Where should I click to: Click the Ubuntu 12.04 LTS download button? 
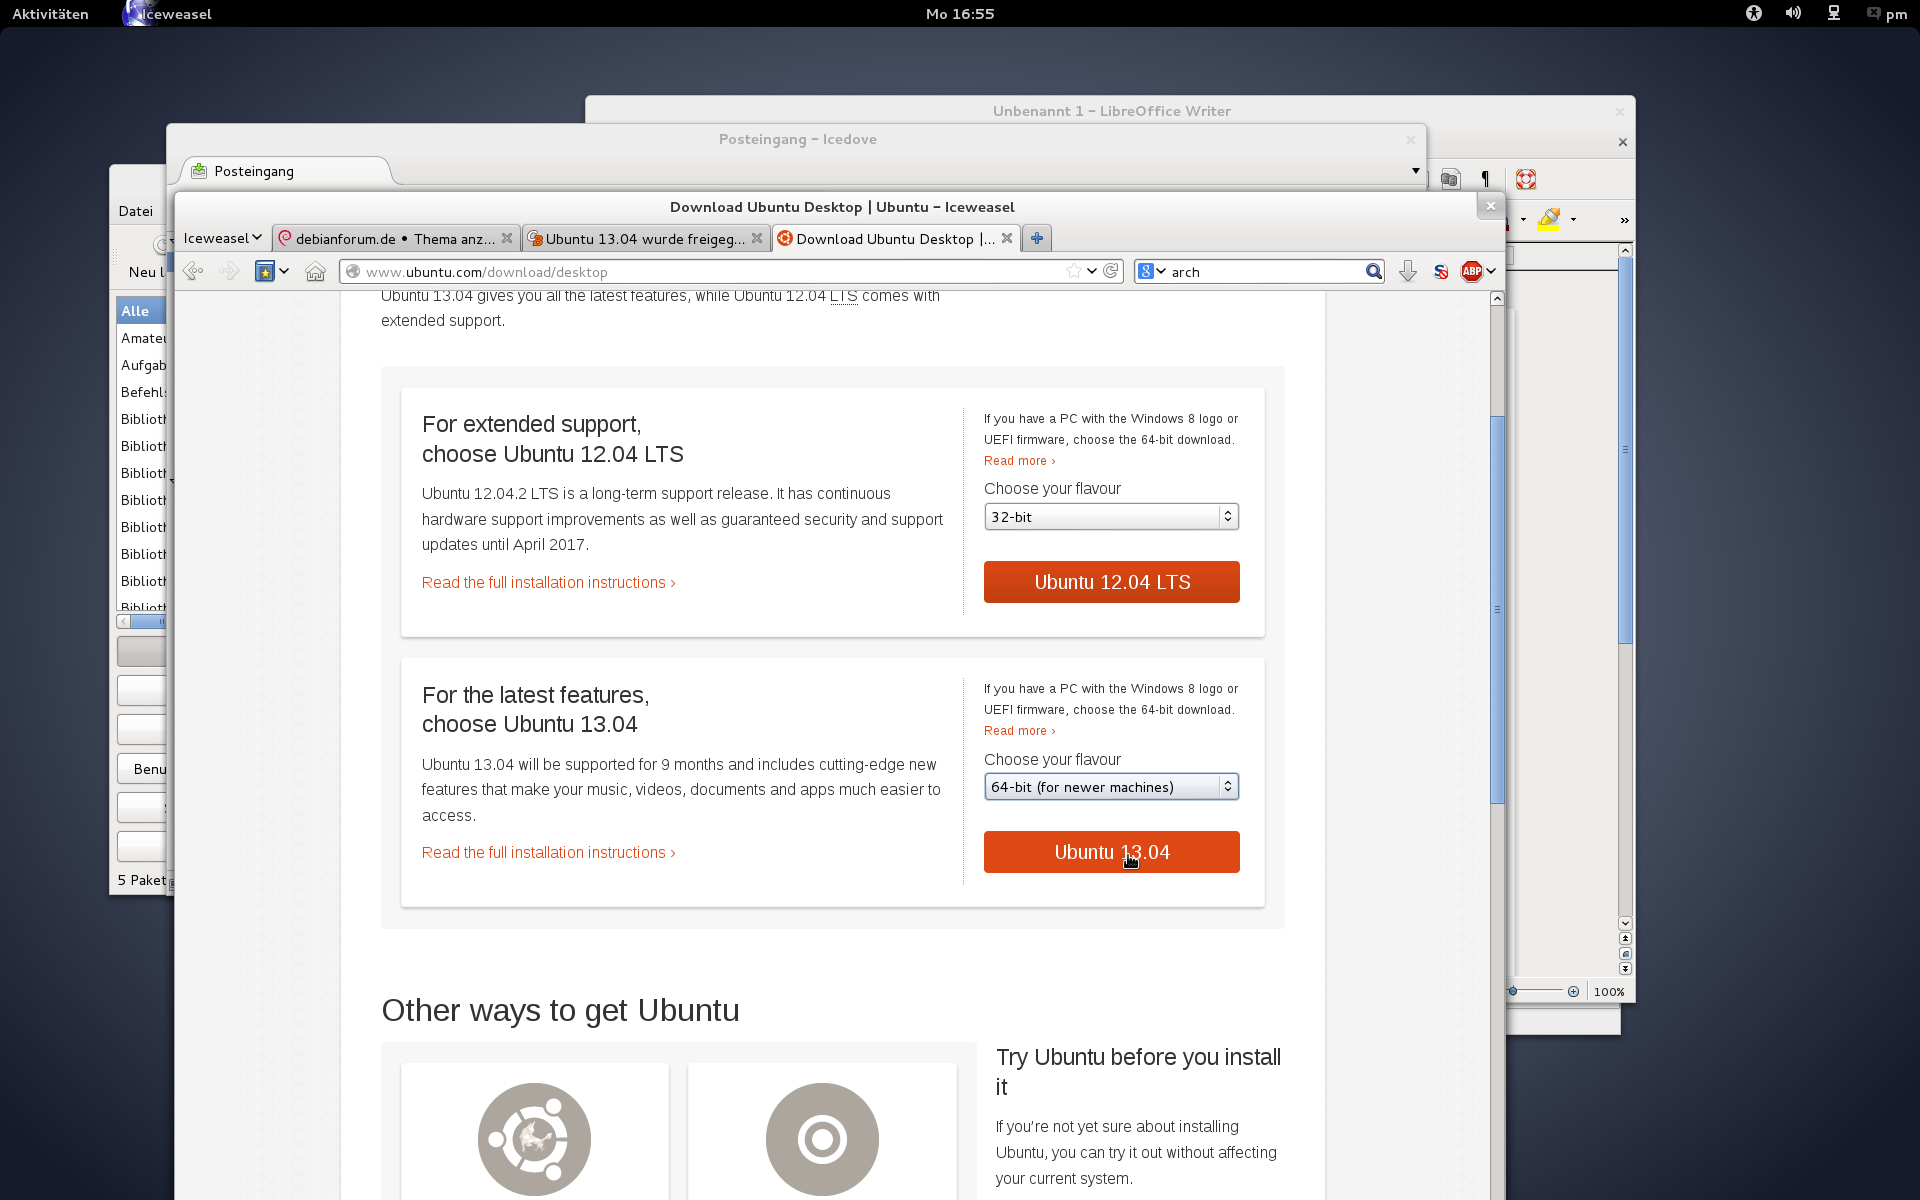point(1111,582)
